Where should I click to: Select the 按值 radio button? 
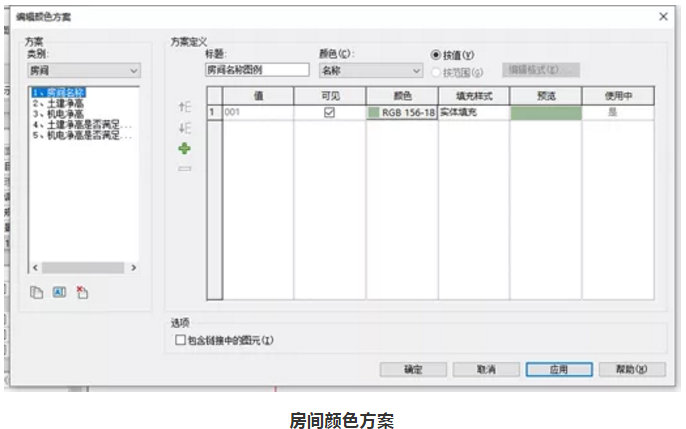click(436, 55)
